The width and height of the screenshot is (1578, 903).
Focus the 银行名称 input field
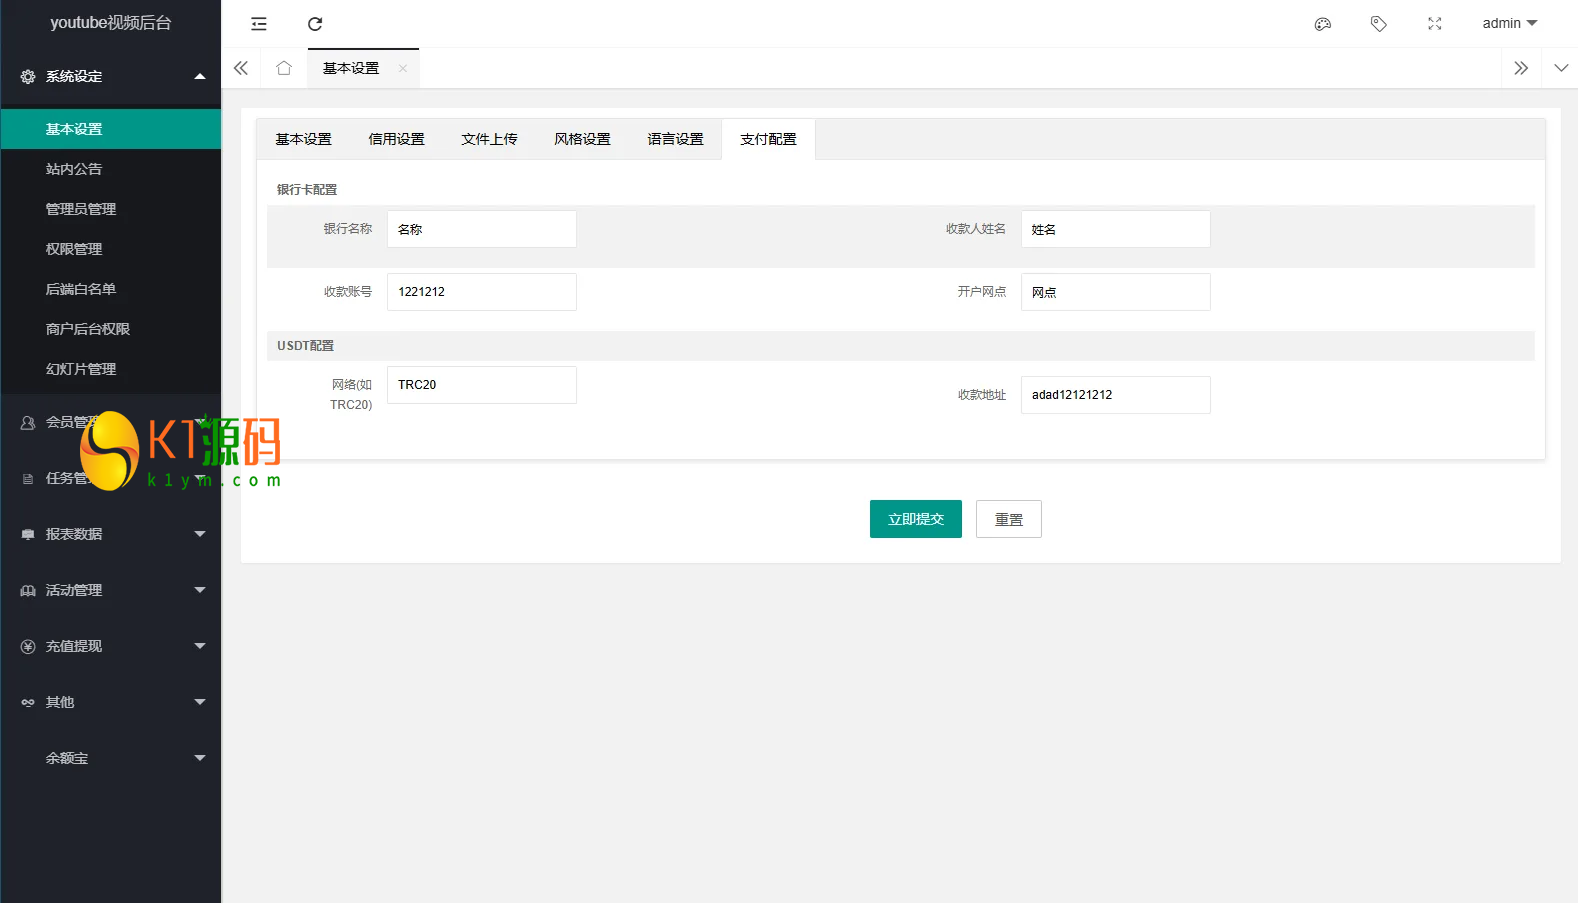click(482, 229)
